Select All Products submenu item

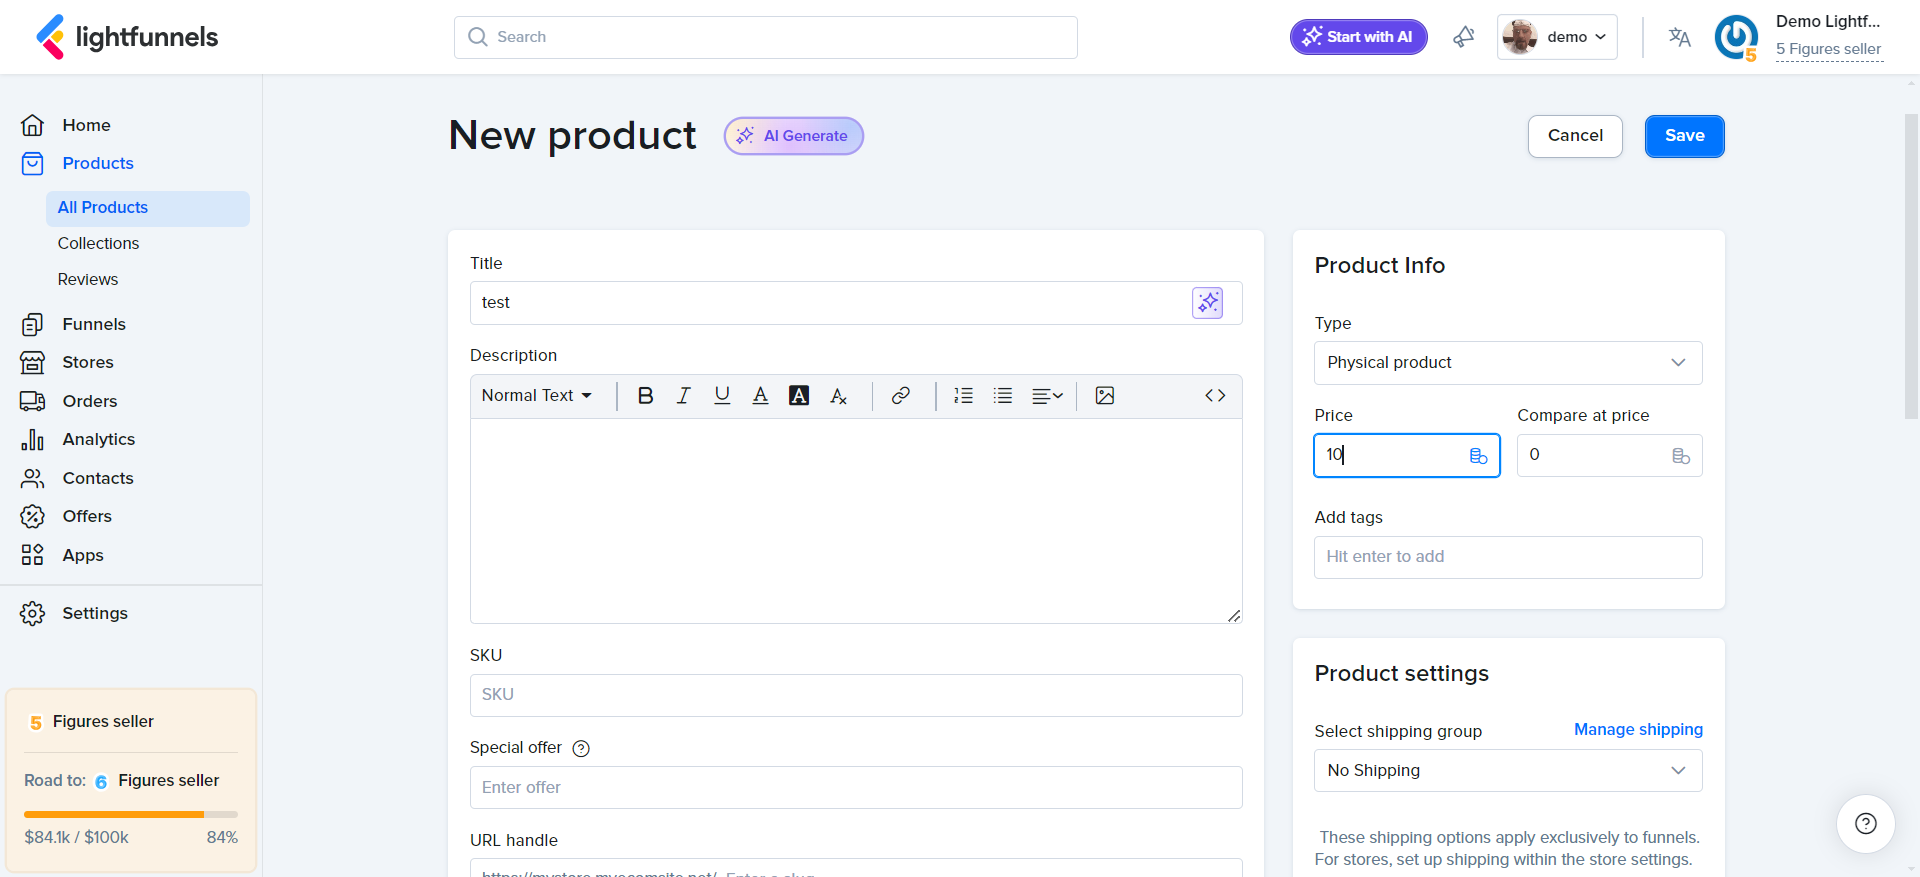pyautogui.click(x=148, y=208)
